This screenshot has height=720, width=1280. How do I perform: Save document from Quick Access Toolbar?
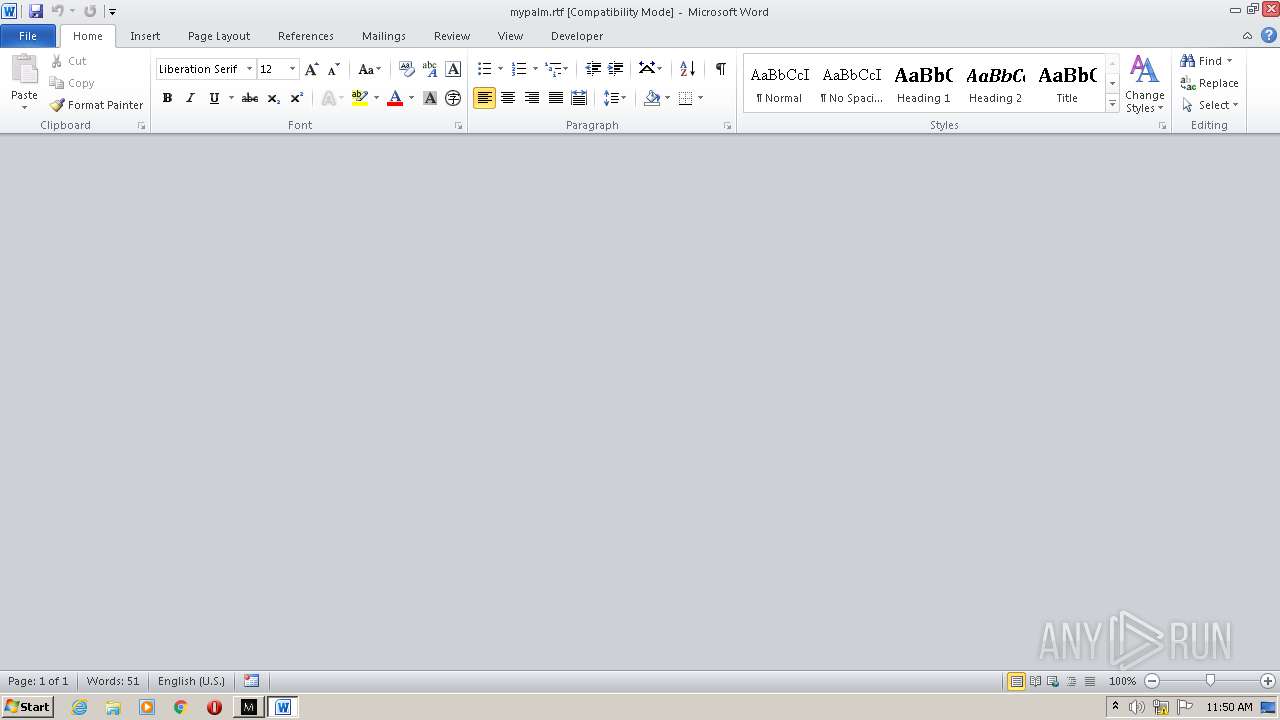coord(36,11)
